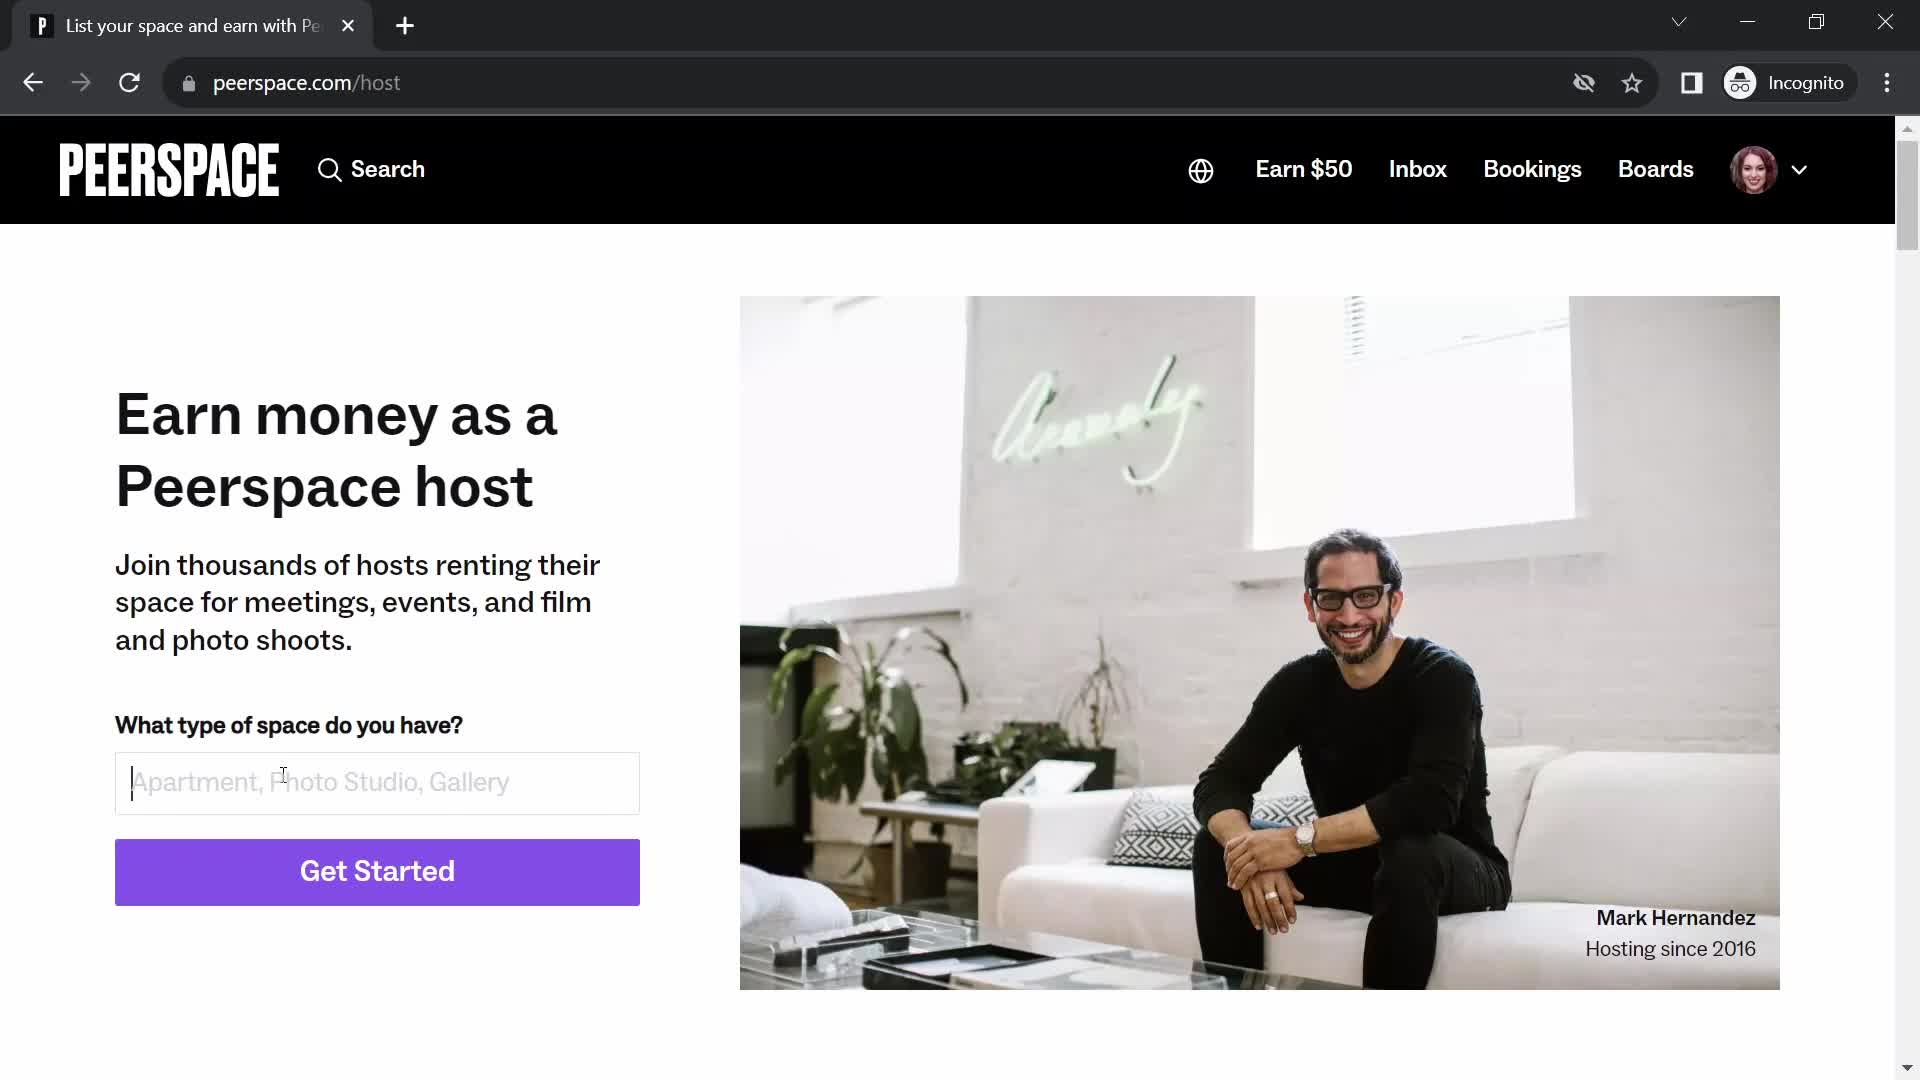Click the Incognito mode icon
Image resolution: width=1920 pixels, height=1080 pixels.
pyautogui.click(x=1742, y=82)
